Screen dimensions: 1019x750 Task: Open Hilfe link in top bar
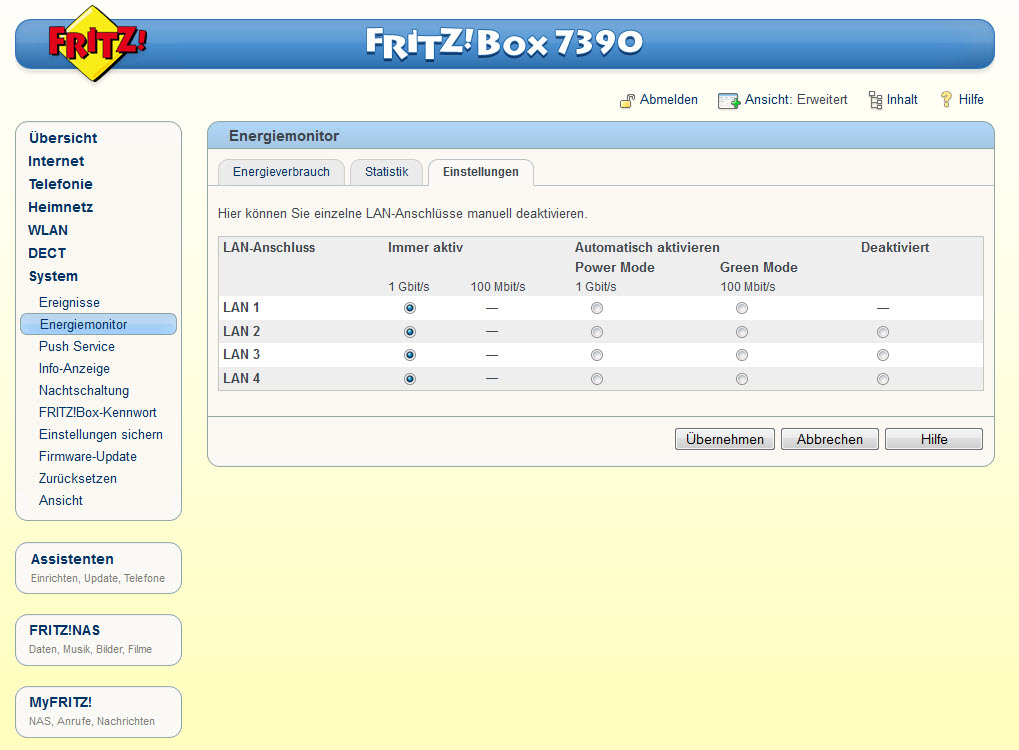pos(971,99)
